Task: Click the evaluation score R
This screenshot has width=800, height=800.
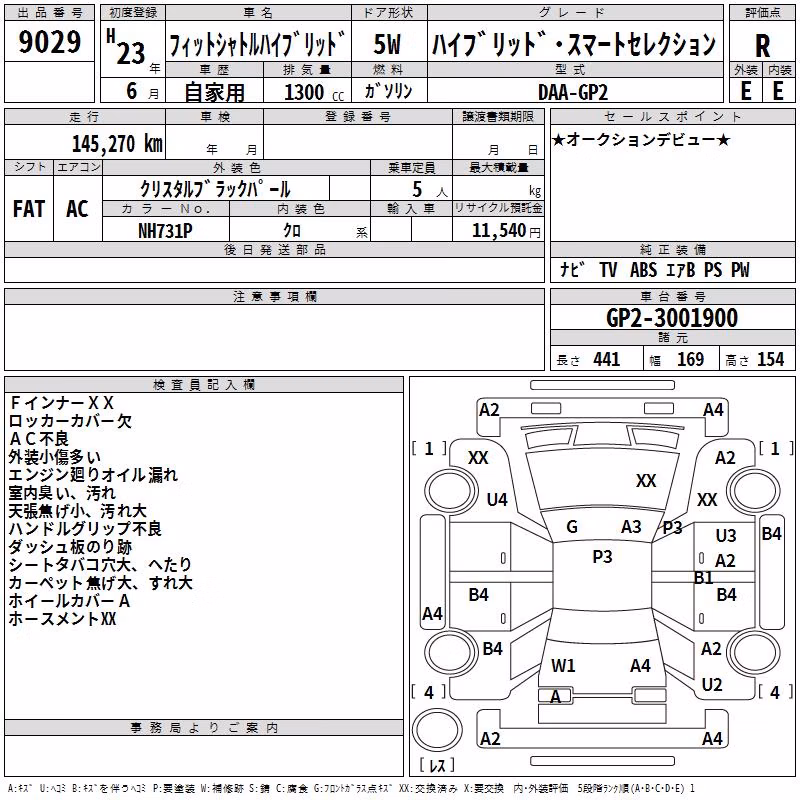Action: tap(762, 46)
